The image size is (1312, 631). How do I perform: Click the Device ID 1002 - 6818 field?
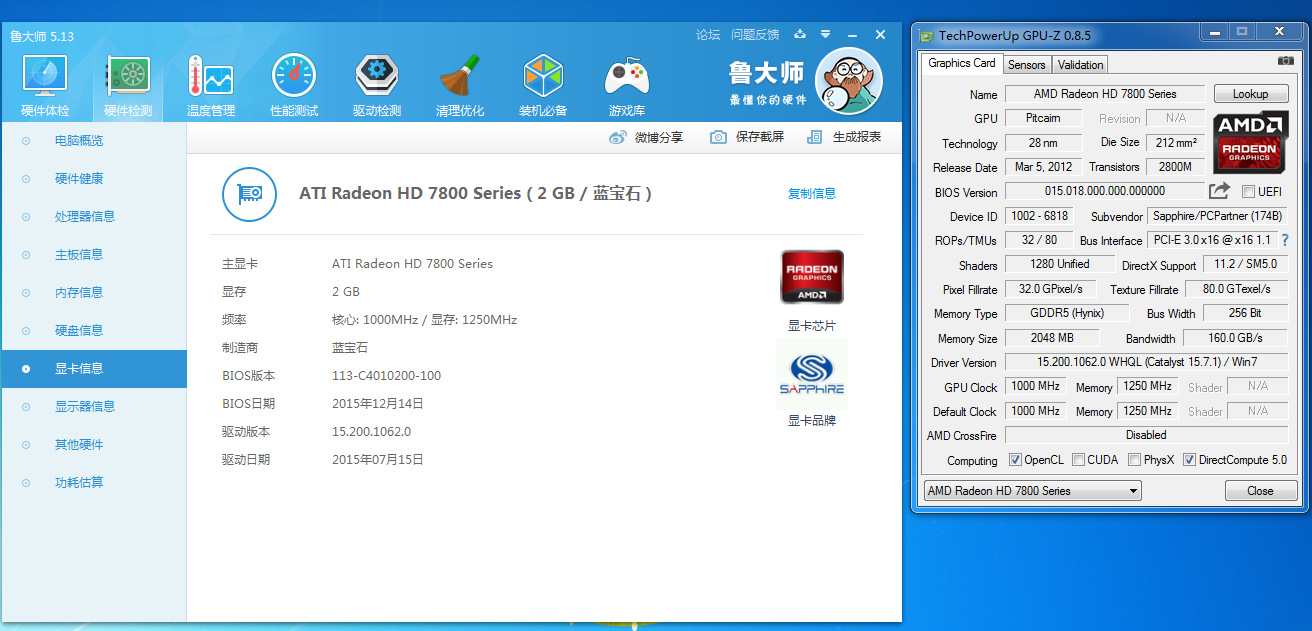1039,216
